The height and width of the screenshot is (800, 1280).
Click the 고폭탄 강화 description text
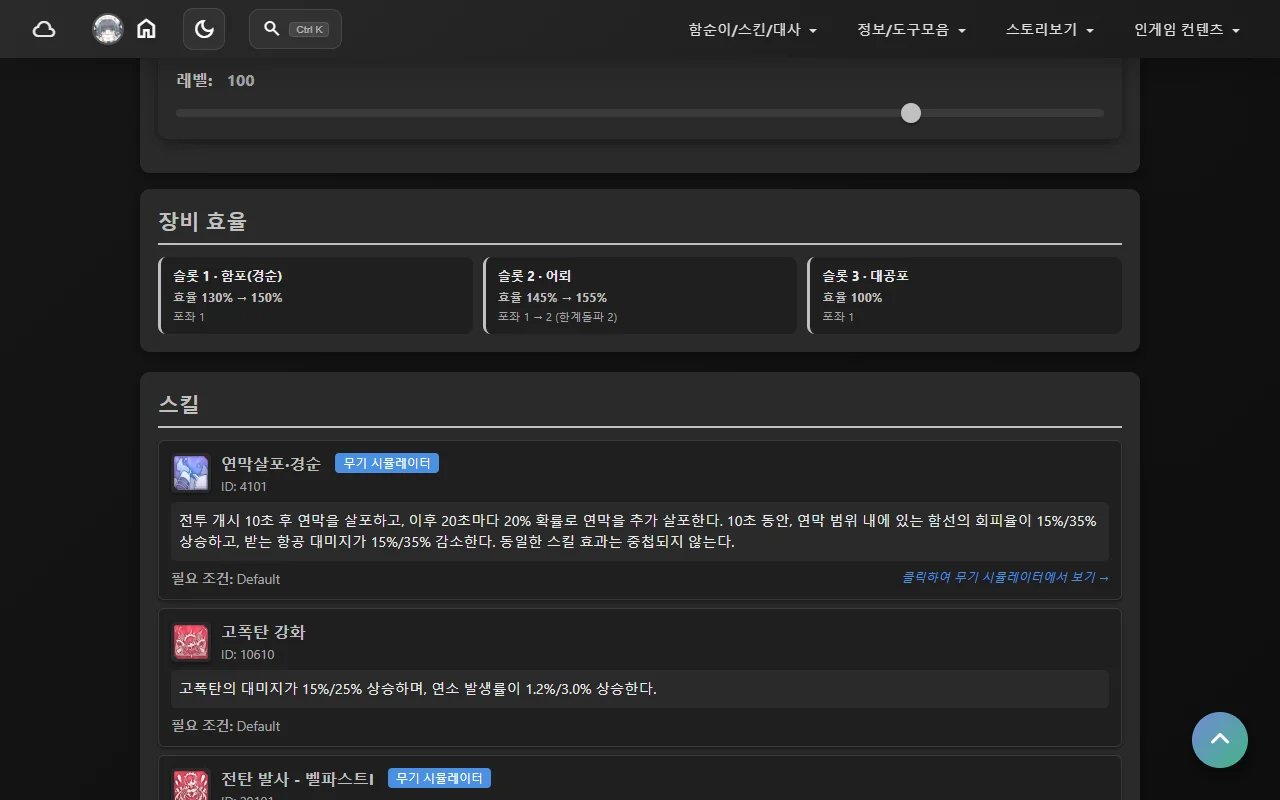point(640,689)
